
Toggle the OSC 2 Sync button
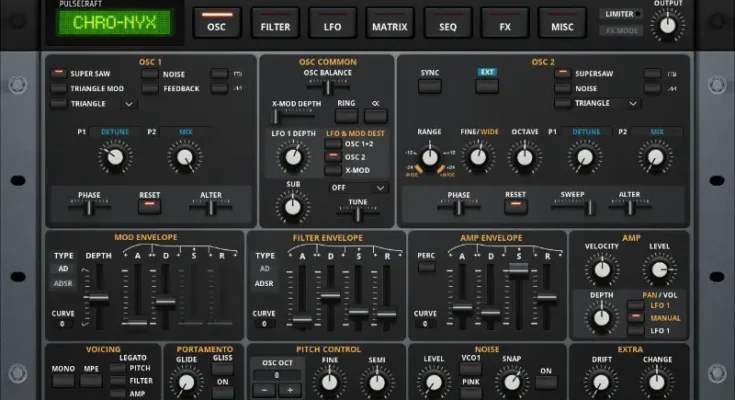click(430, 86)
